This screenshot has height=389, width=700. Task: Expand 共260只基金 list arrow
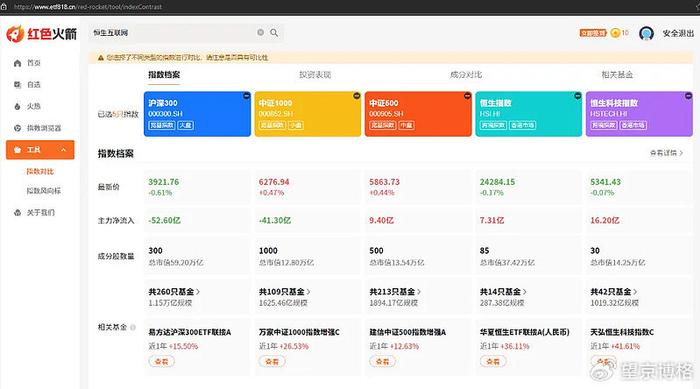198,292
